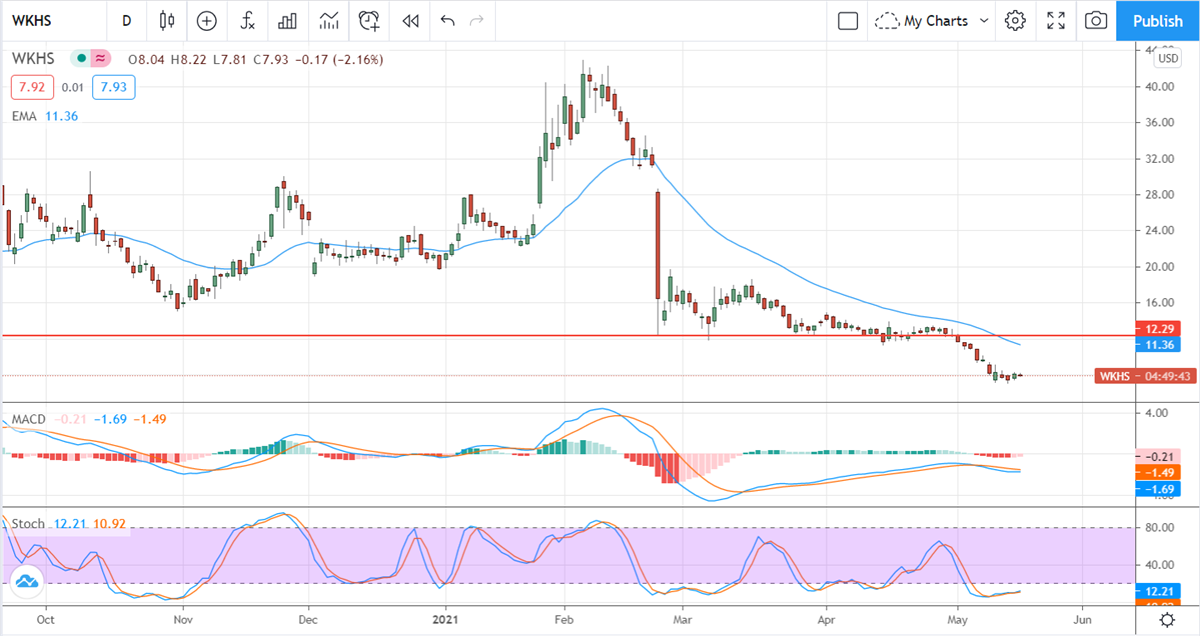Select the candlestick chart style icon
The width and height of the screenshot is (1200, 636).
(x=166, y=21)
